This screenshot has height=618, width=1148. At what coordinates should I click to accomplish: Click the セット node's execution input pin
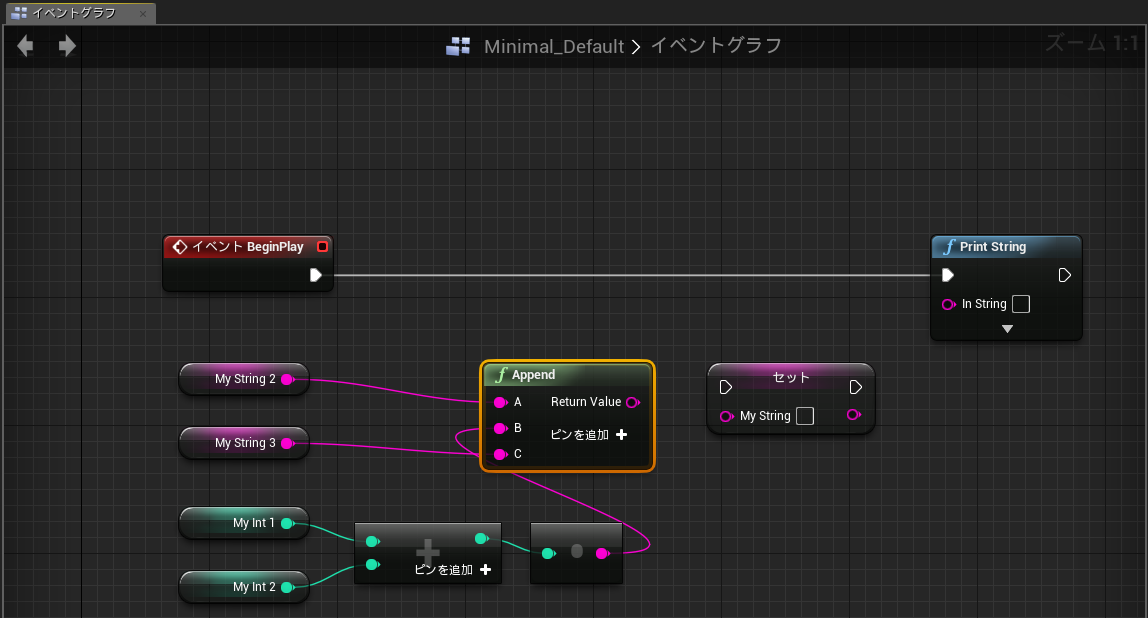click(726, 387)
